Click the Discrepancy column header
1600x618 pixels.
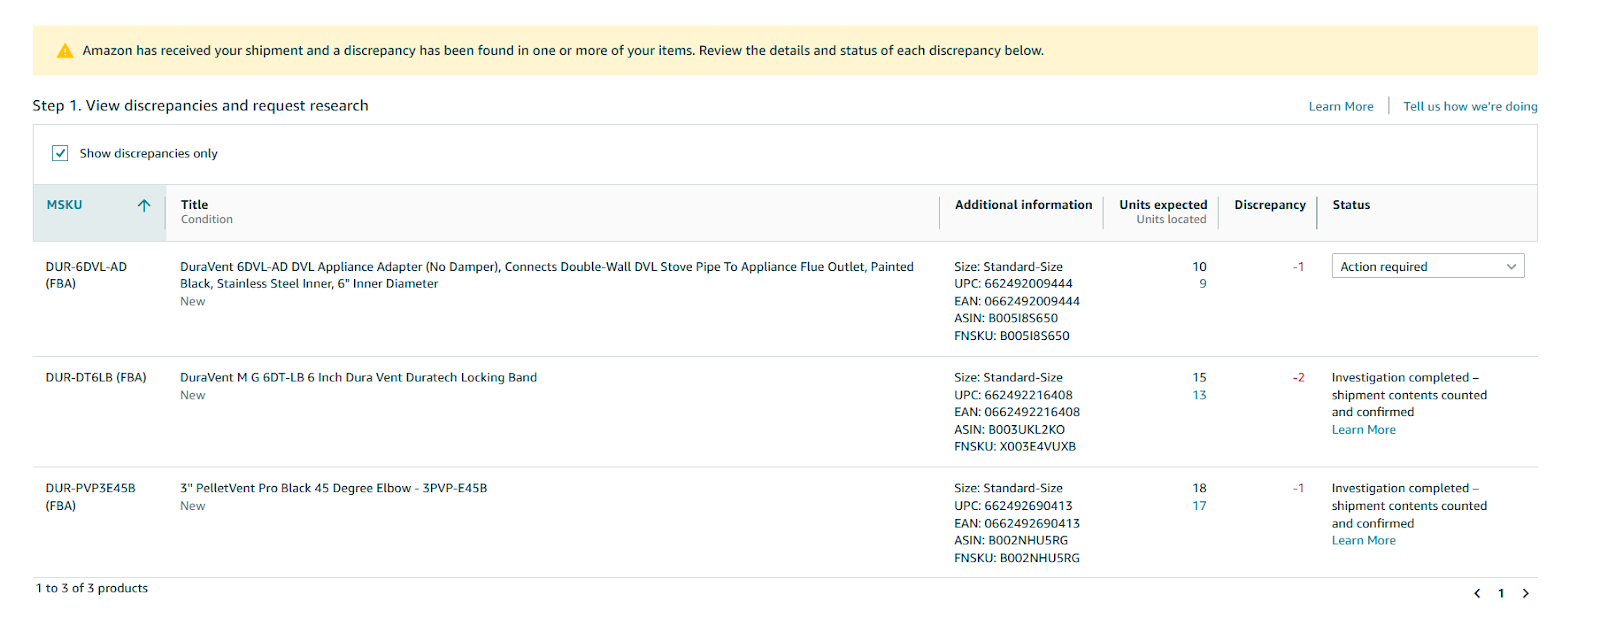[x=1269, y=205]
